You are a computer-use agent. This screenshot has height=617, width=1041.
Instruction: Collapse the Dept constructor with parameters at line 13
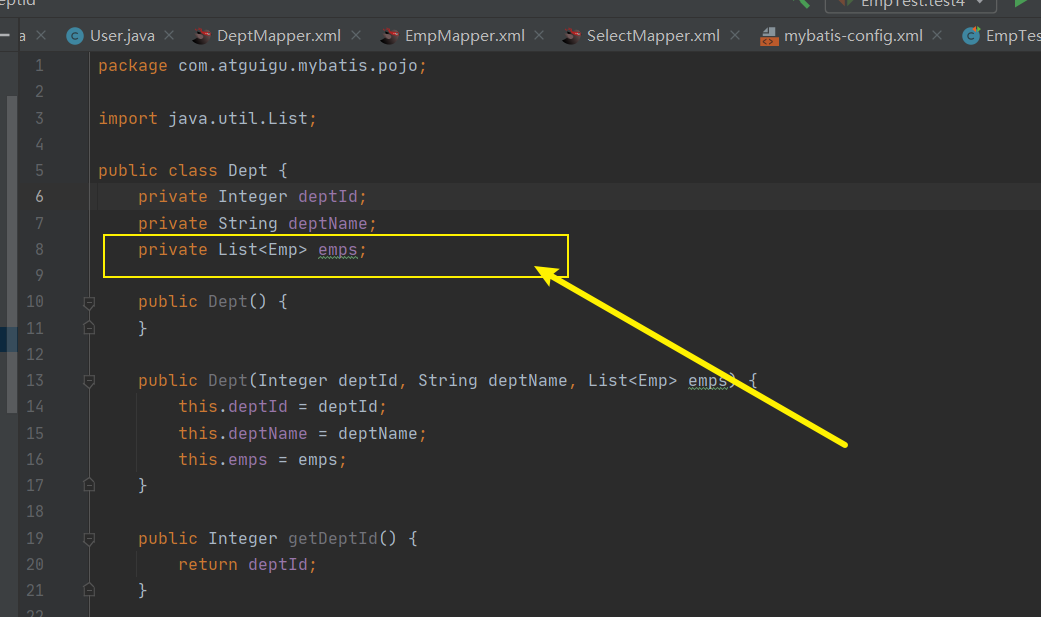[x=89, y=381]
